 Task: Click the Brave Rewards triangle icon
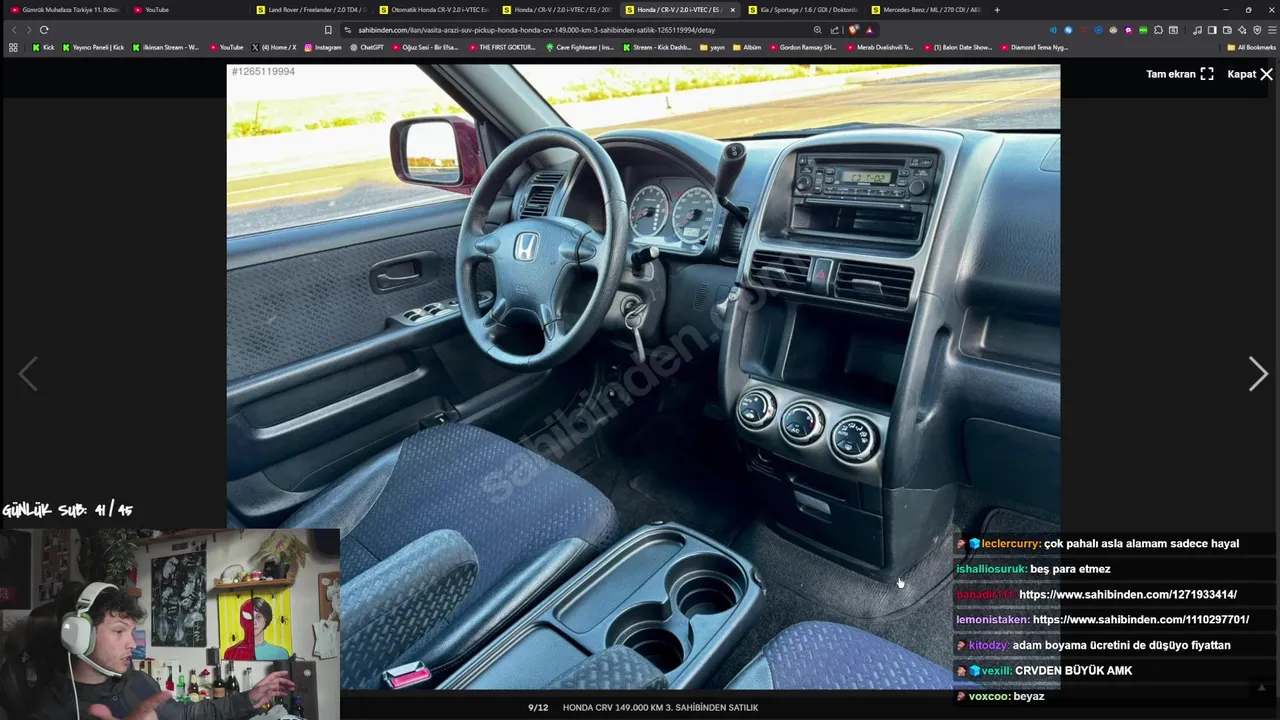pyautogui.click(x=869, y=30)
